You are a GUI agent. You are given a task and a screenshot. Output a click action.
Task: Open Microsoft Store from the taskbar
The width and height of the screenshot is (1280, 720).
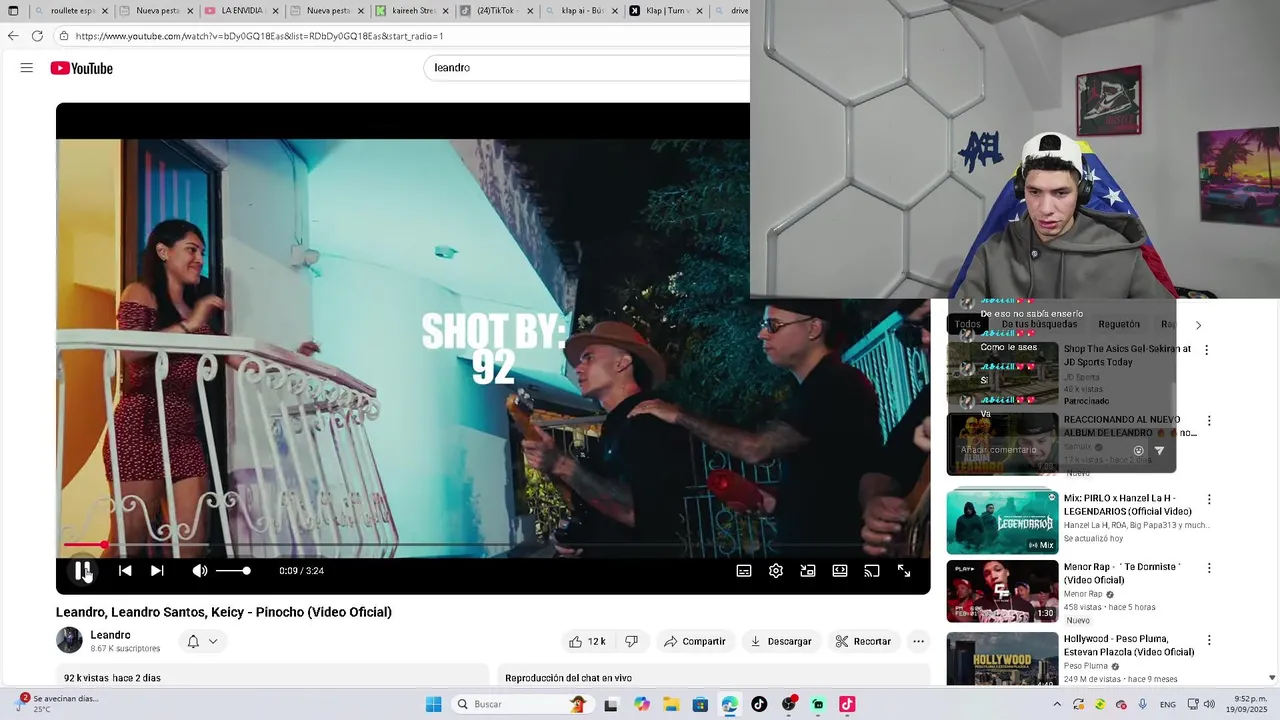tap(700, 704)
